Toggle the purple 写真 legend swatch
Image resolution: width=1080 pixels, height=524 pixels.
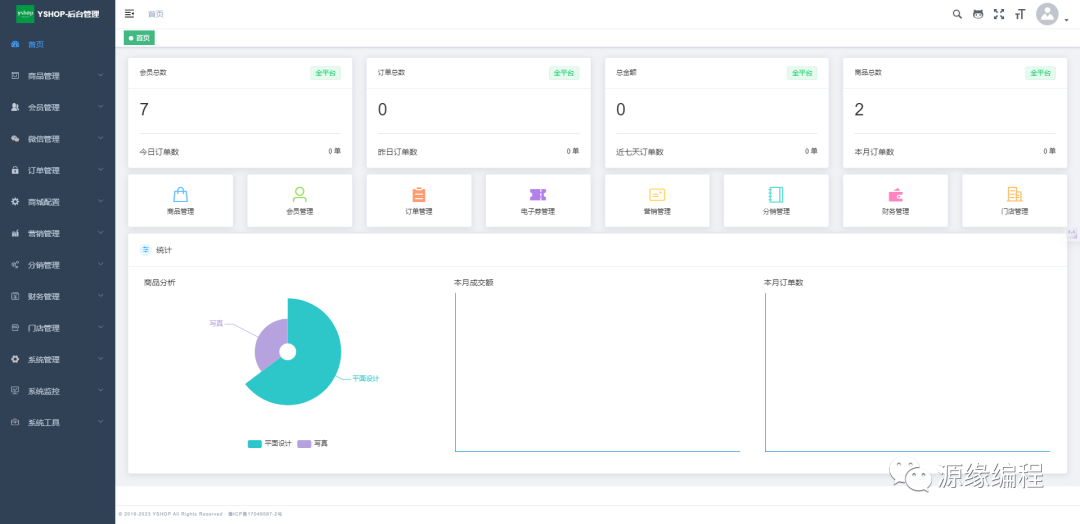pos(304,443)
